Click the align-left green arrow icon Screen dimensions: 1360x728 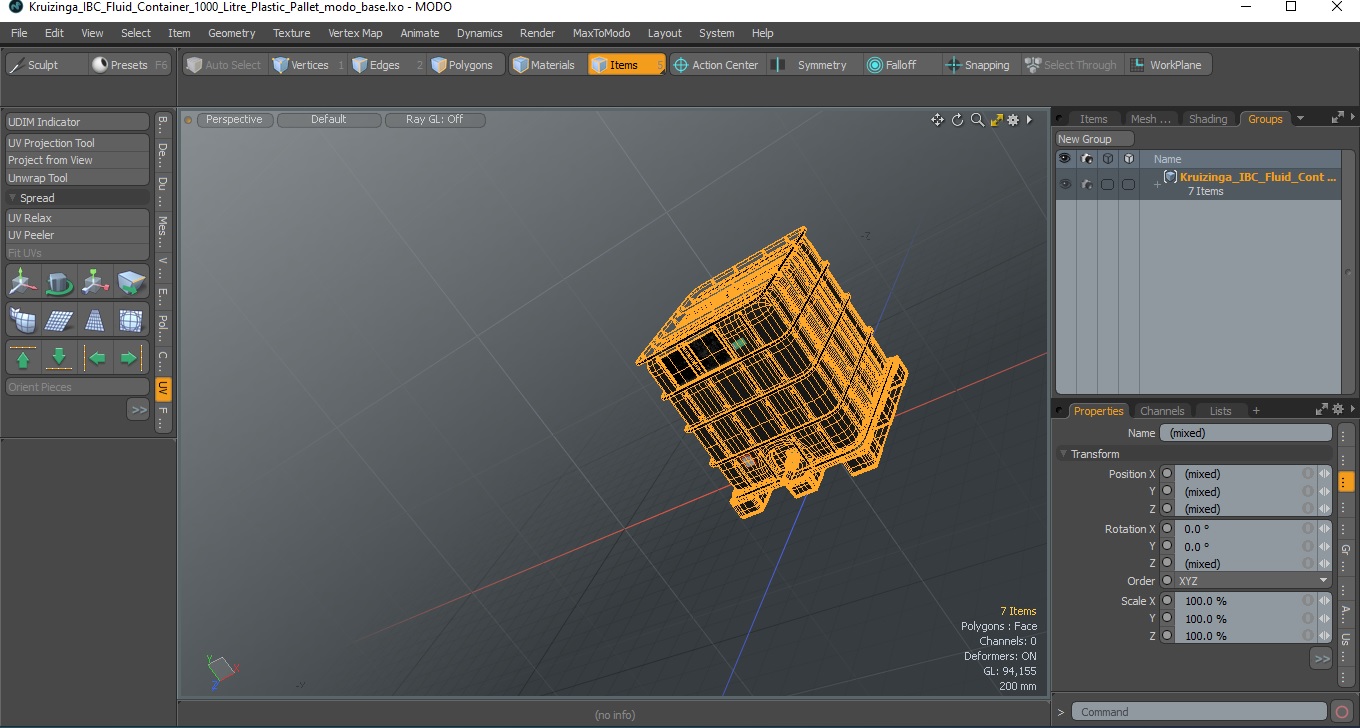pos(95,357)
